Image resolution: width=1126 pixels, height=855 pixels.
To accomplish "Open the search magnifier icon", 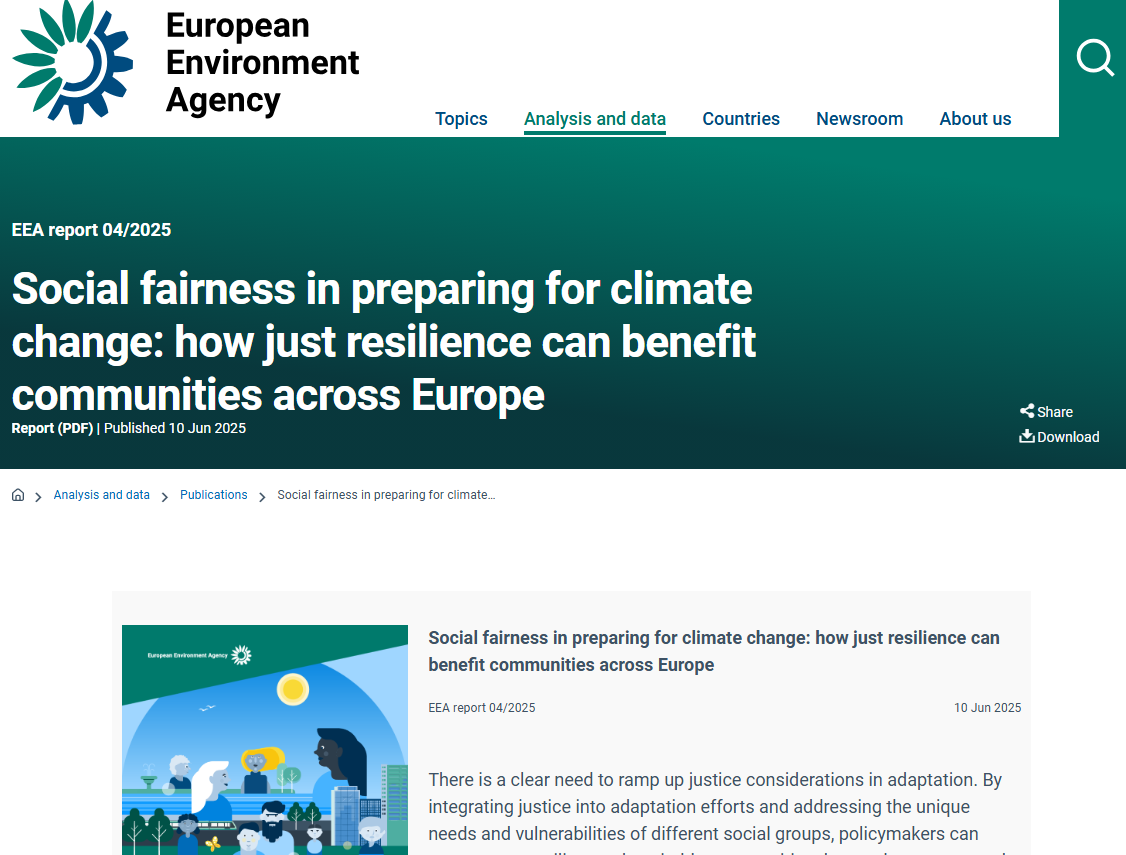I will pyautogui.click(x=1094, y=58).
